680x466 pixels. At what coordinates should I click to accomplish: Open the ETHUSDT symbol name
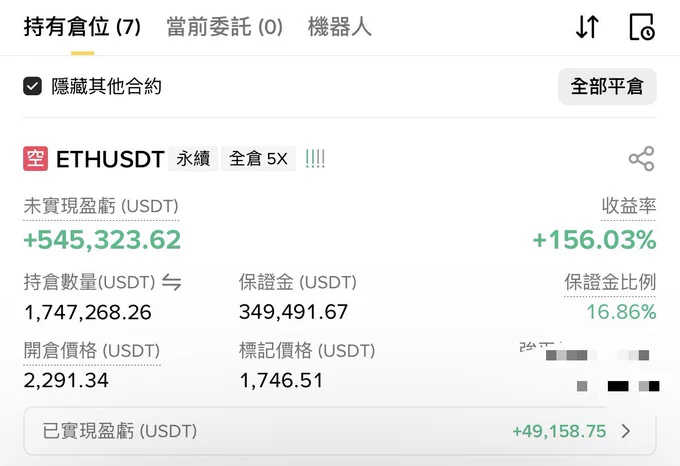tap(110, 159)
